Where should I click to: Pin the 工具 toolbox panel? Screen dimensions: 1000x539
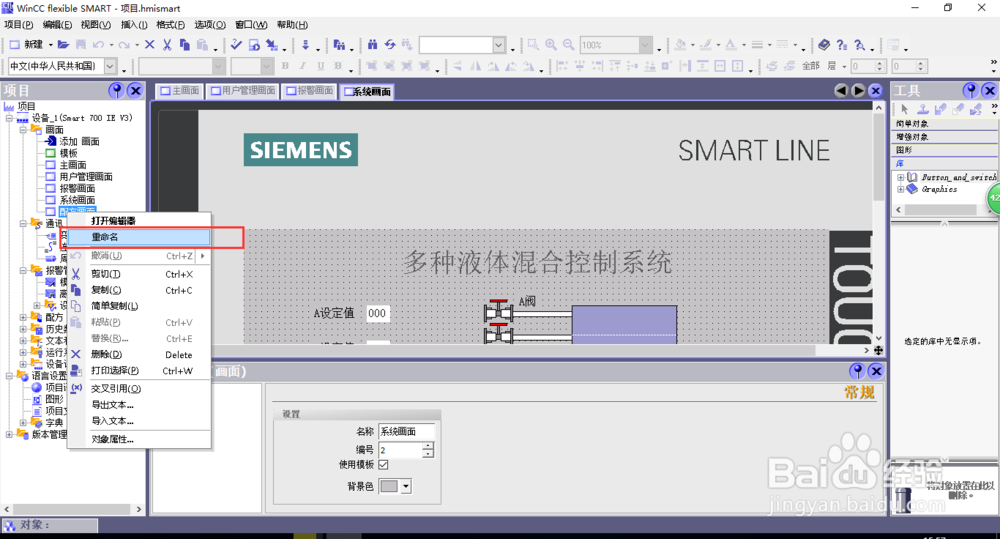pos(971,91)
